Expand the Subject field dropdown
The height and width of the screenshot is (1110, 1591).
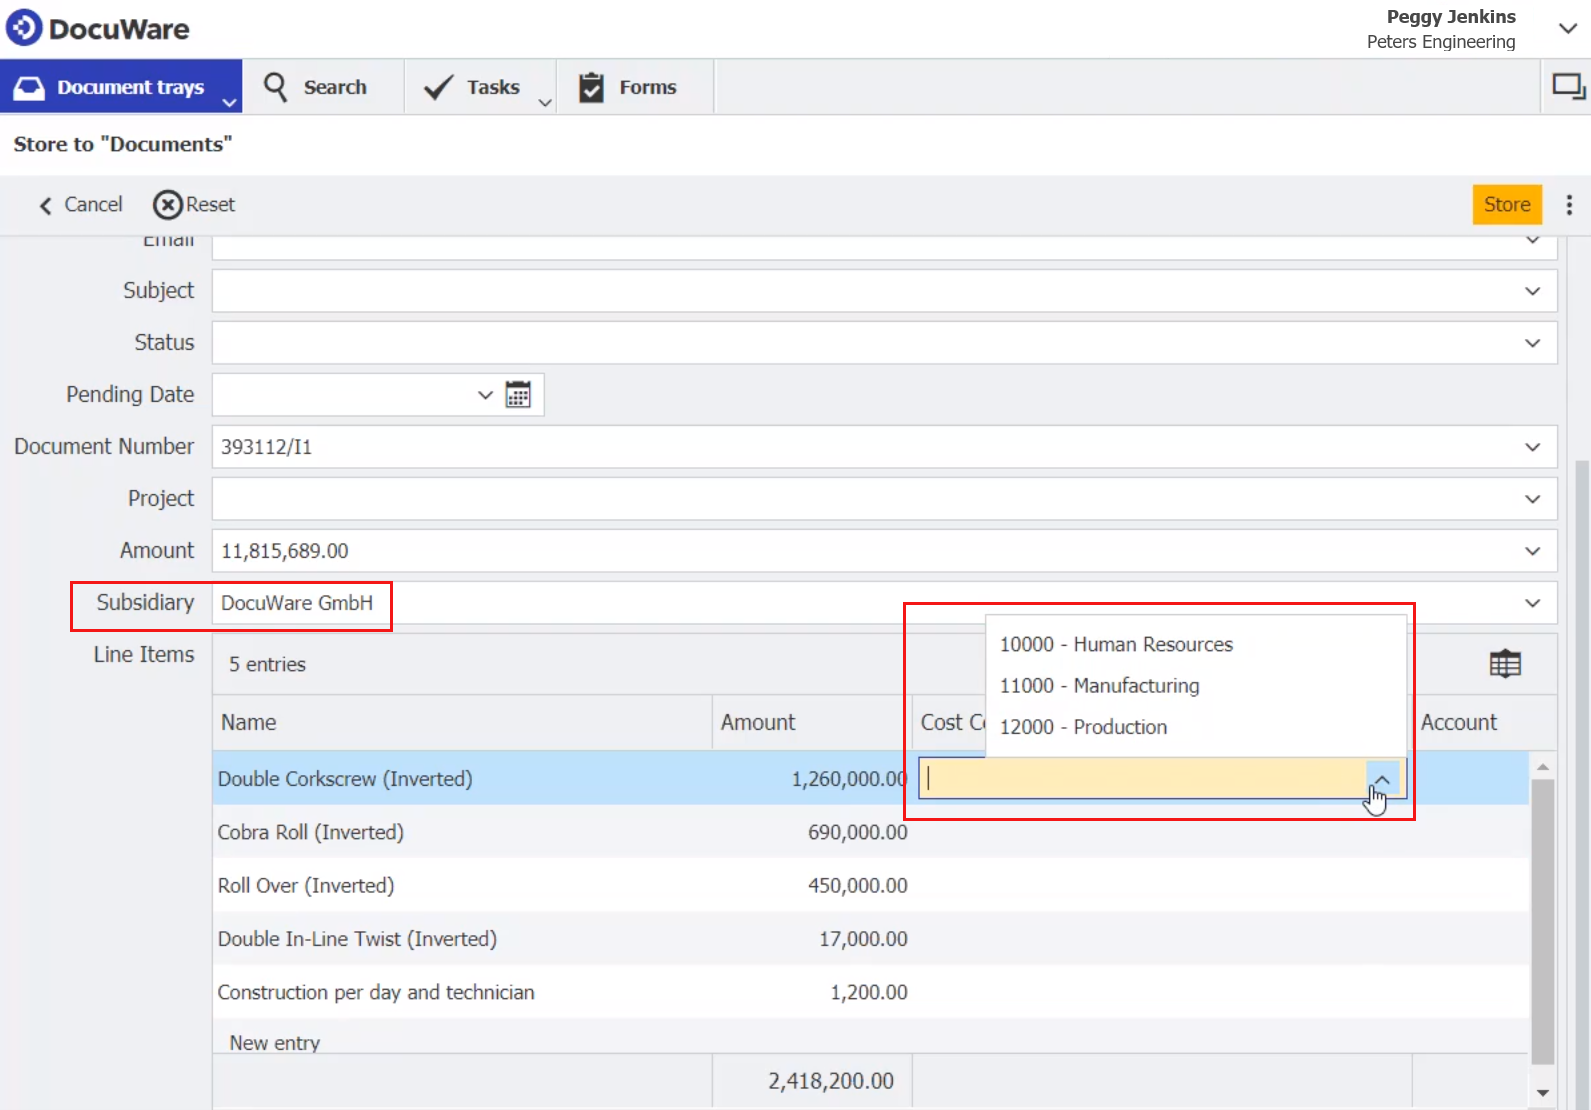click(1532, 291)
